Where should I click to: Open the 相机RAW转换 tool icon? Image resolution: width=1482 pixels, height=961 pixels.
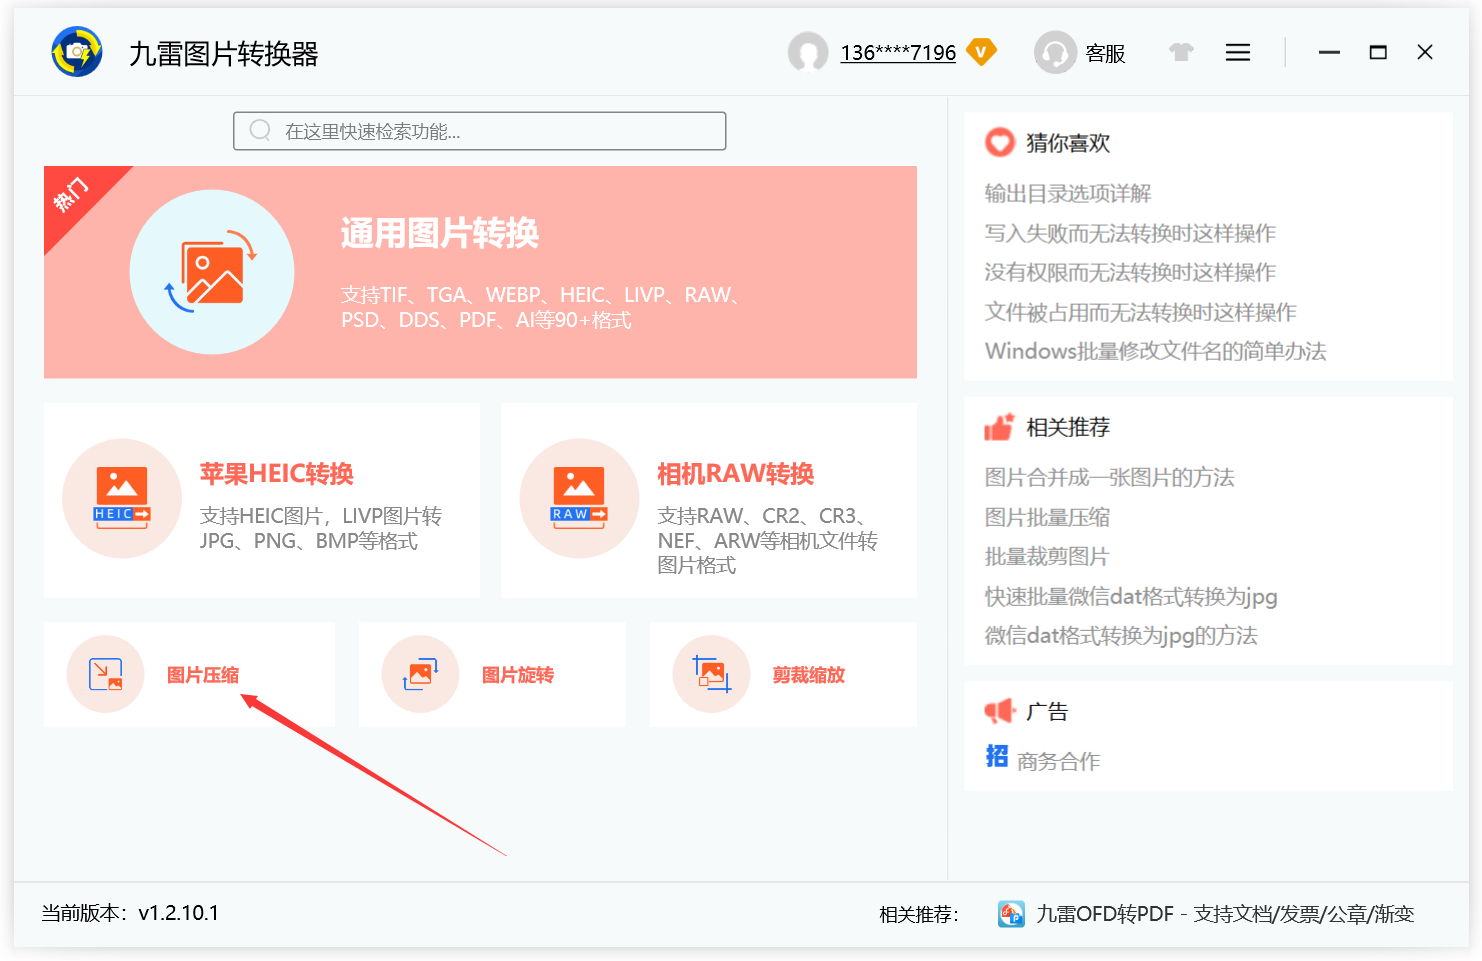[x=579, y=497]
